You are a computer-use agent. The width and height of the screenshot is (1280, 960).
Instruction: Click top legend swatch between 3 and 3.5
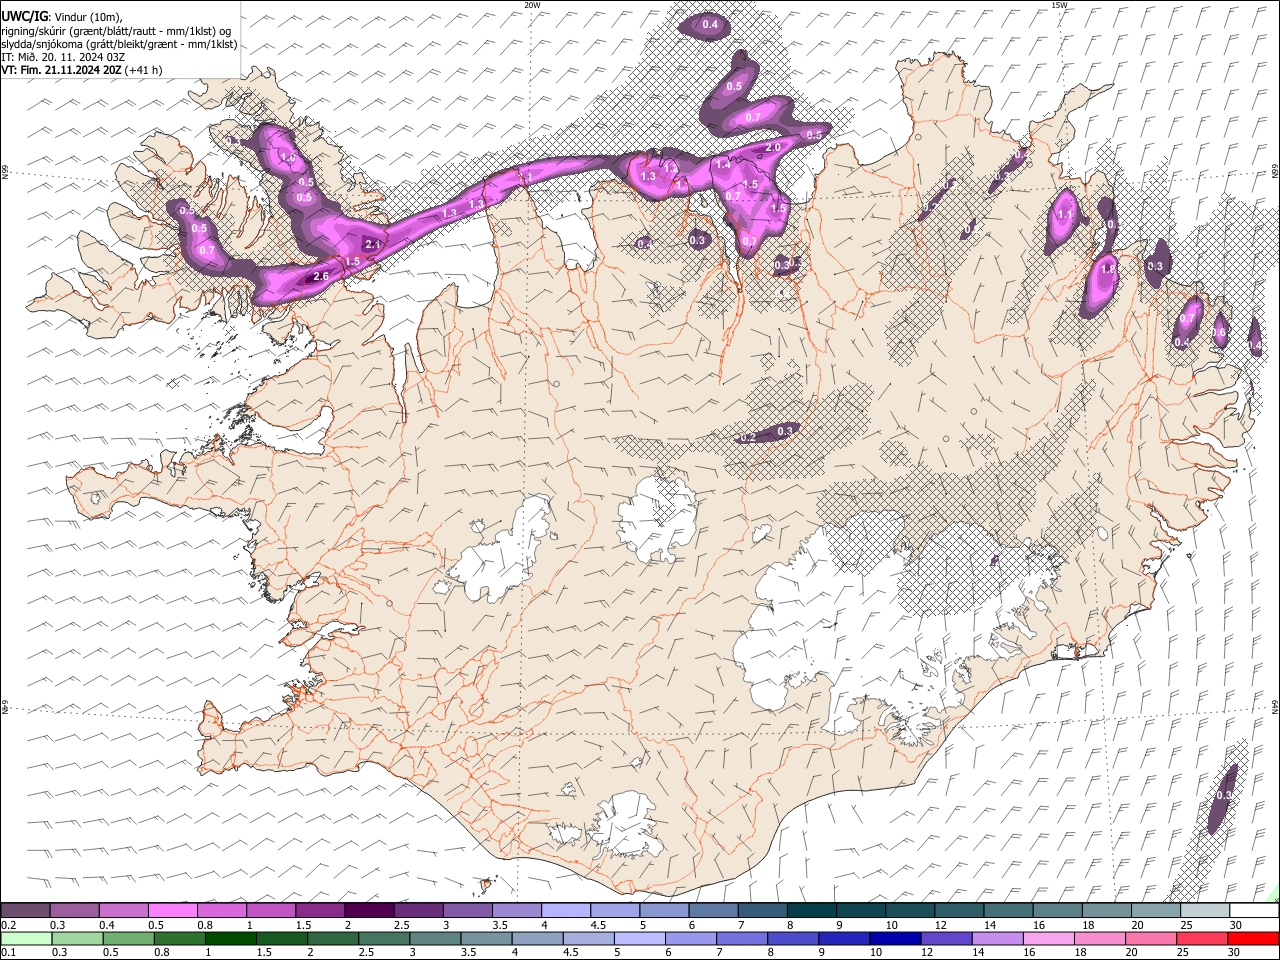pos(468,910)
